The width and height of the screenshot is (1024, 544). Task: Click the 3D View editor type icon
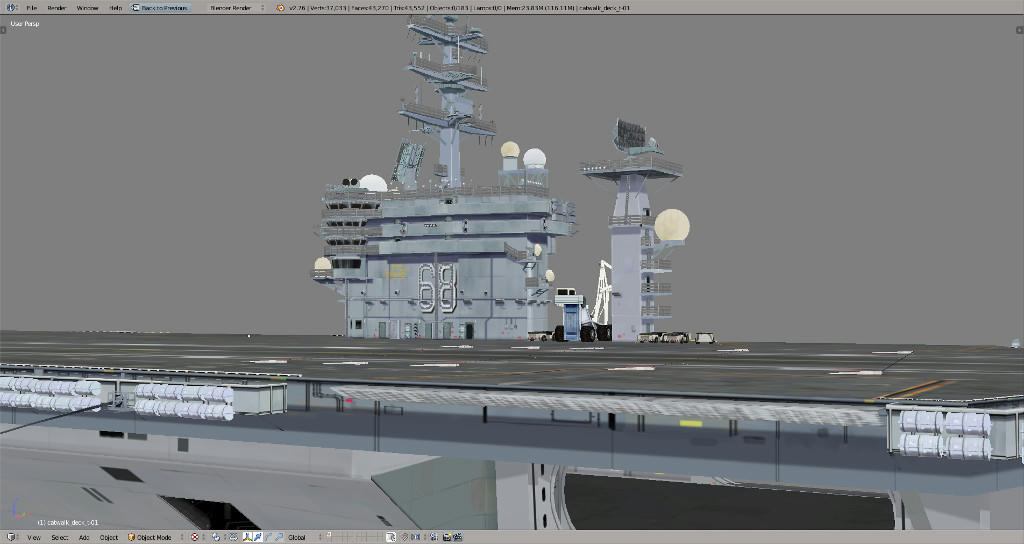click(x=9, y=537)
